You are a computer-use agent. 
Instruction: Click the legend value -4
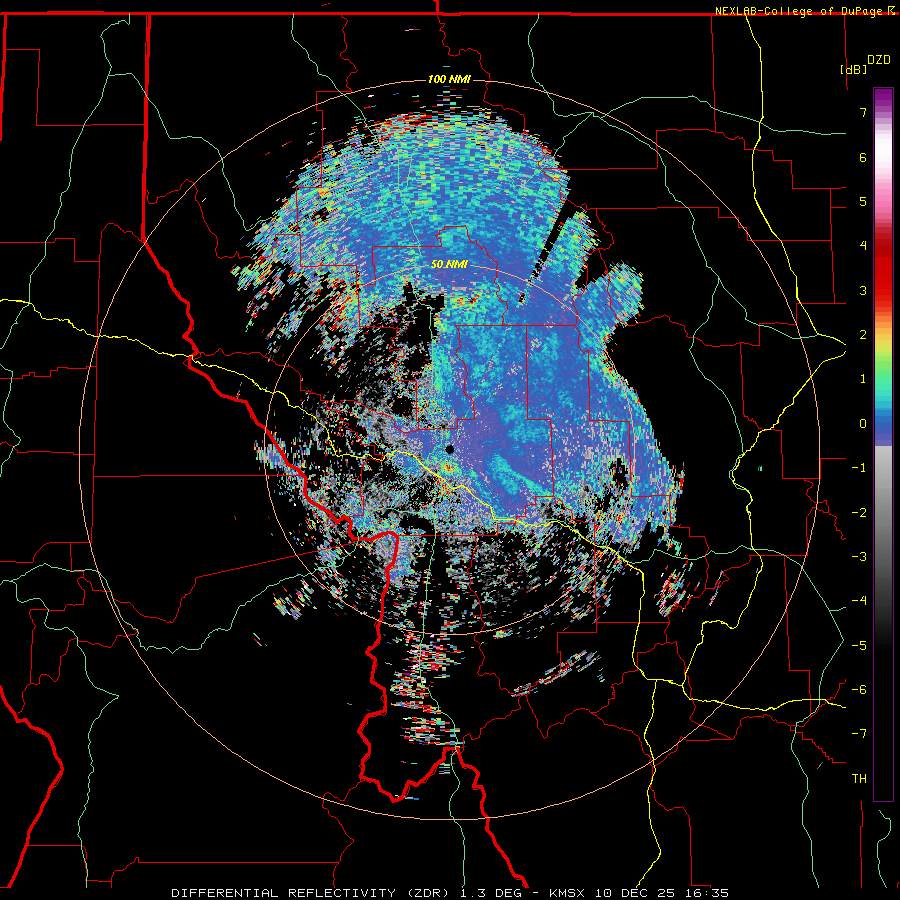(x=859, y=601)
